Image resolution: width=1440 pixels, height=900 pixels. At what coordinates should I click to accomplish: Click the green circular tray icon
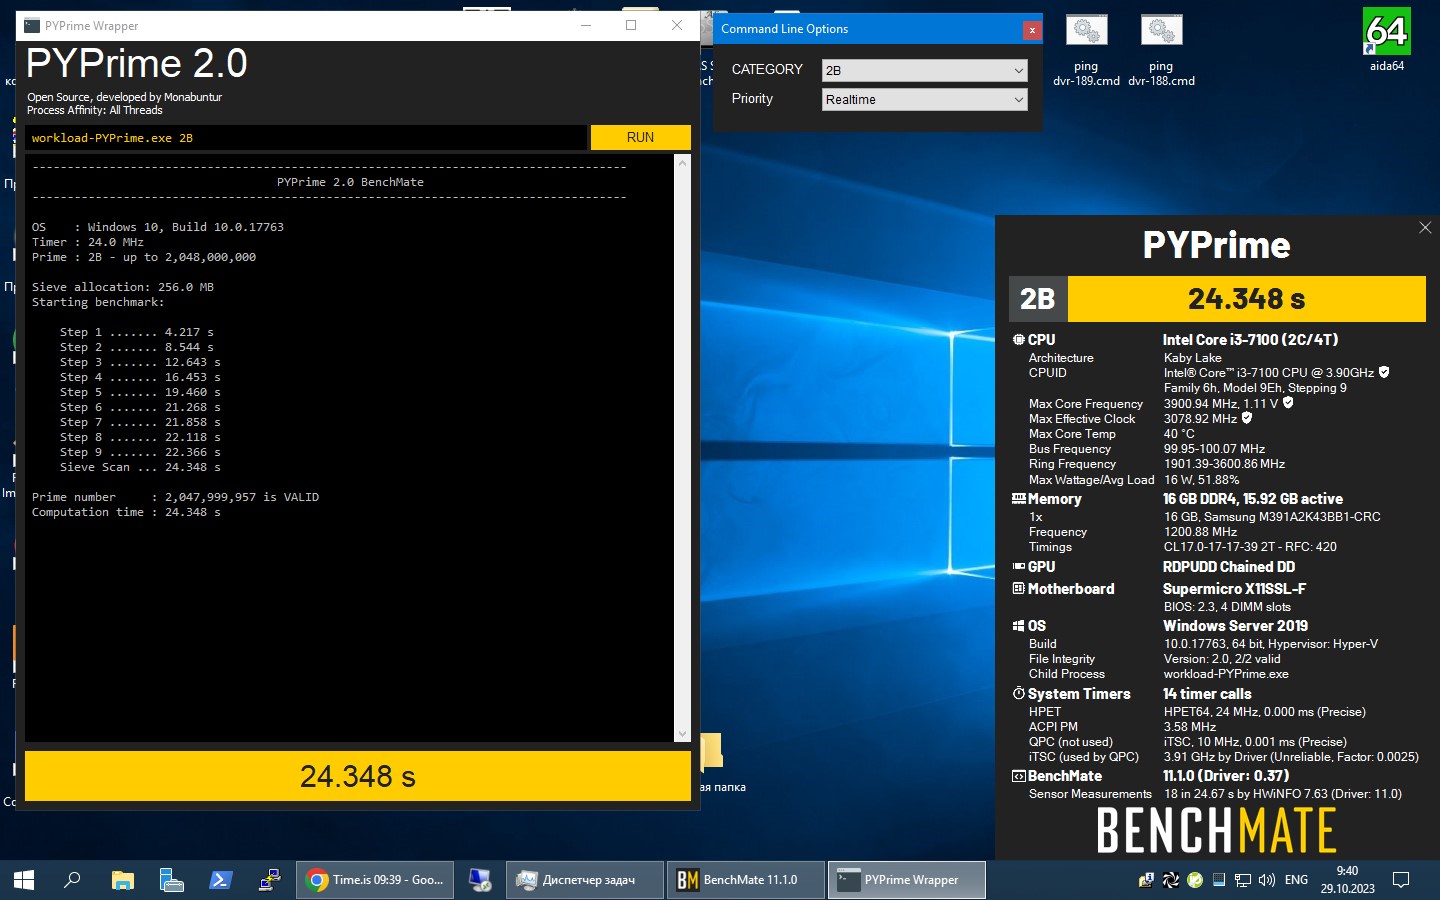(x=1195, y=880)
